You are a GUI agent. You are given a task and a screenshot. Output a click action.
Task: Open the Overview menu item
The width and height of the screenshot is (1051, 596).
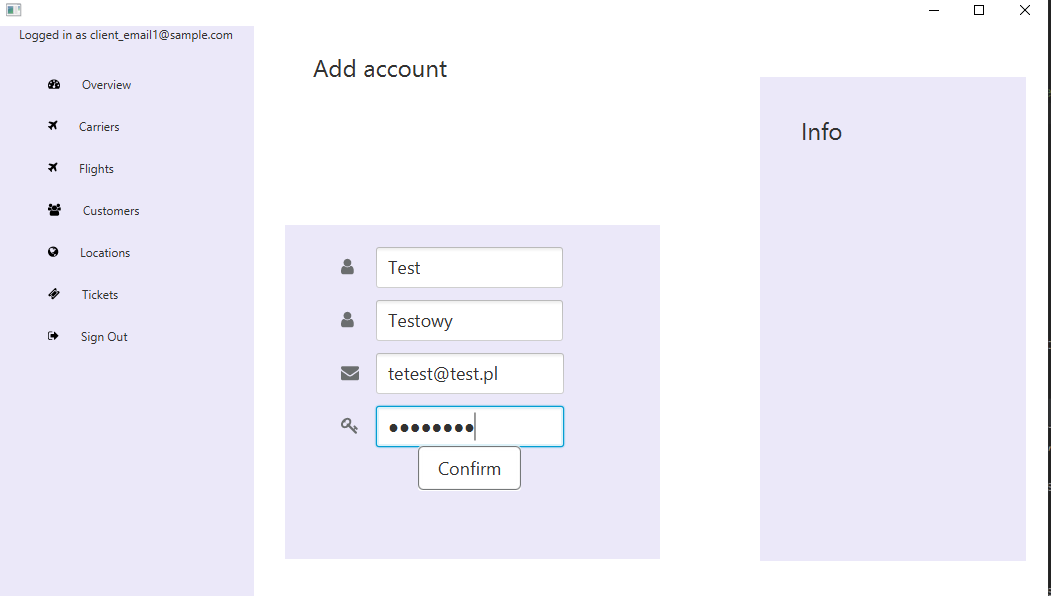(x=106, y=85)
